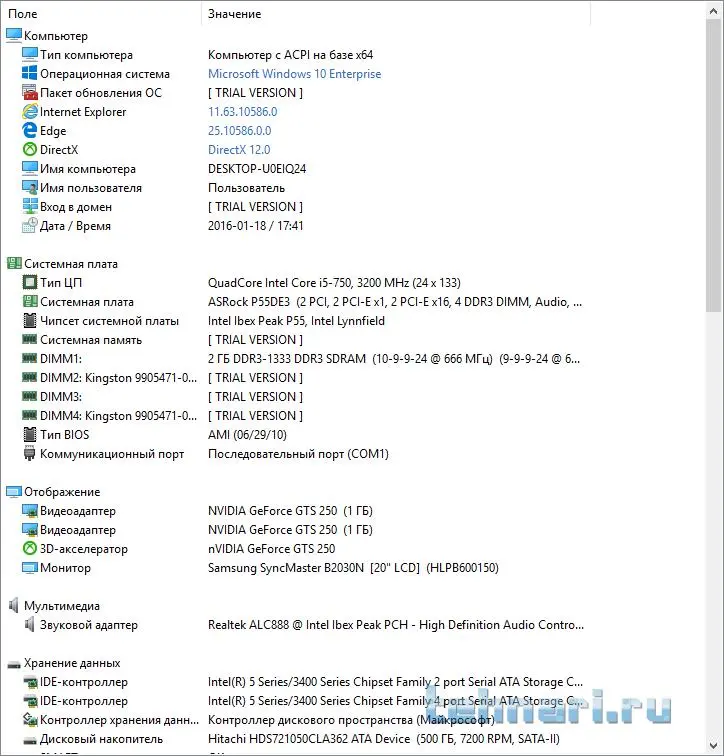
Task: Select the Тип компьютера row icon
Action: tap(29, 54)
